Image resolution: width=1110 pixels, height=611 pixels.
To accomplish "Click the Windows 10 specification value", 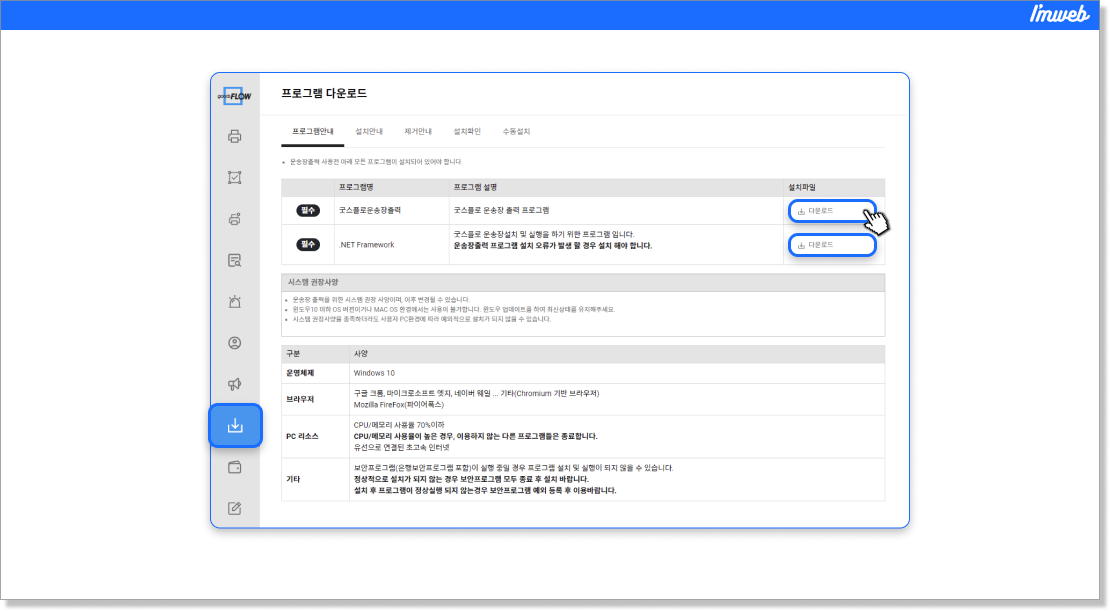I will [374, 373].
